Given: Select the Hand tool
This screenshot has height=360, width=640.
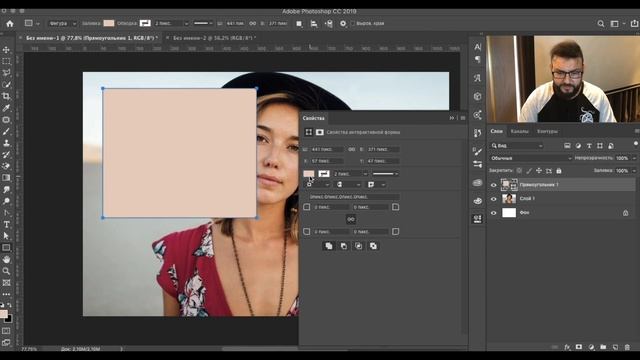Looking at the screenshot, I should point(6,260).
